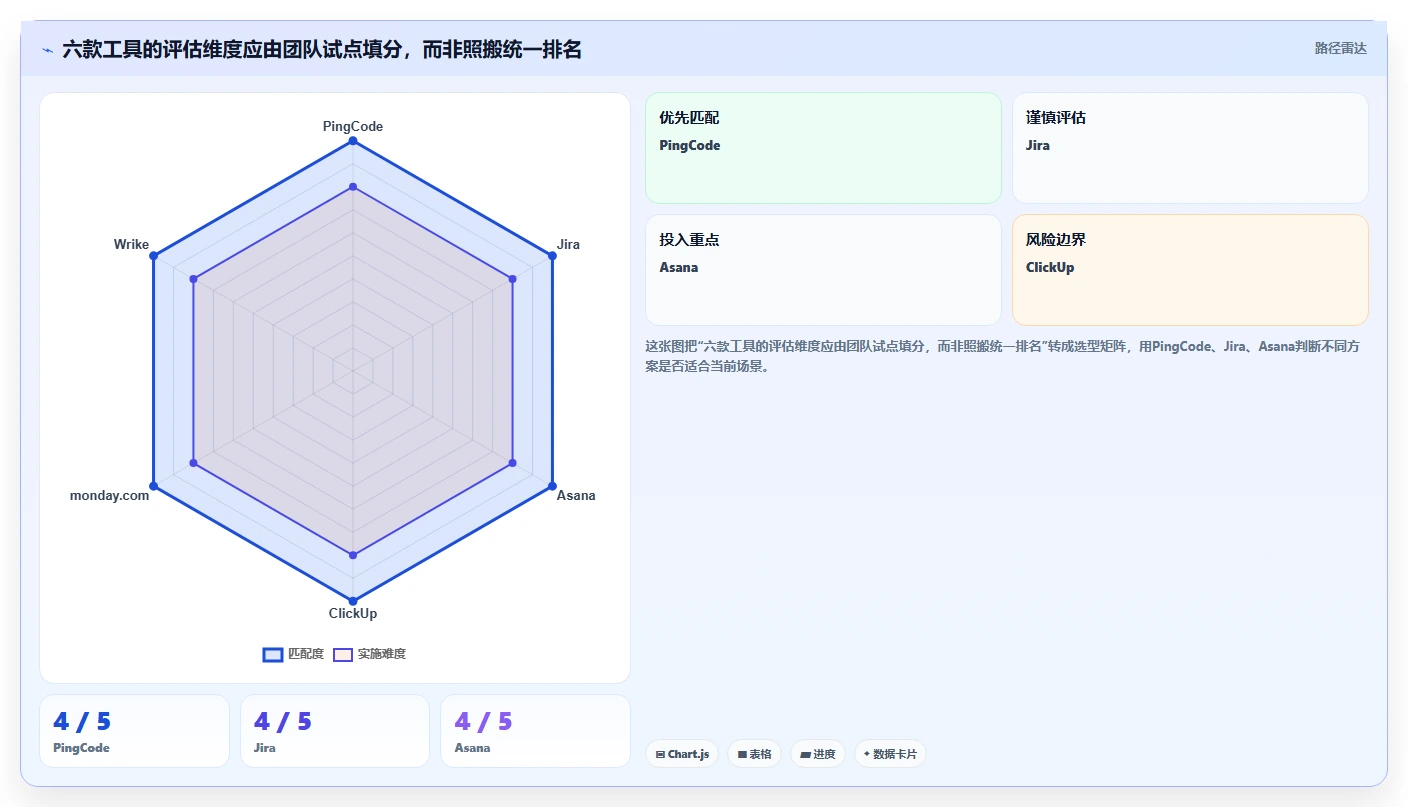Open the Chart.js chip
This screenshot has width=1408, height=807.
(682, 754)
